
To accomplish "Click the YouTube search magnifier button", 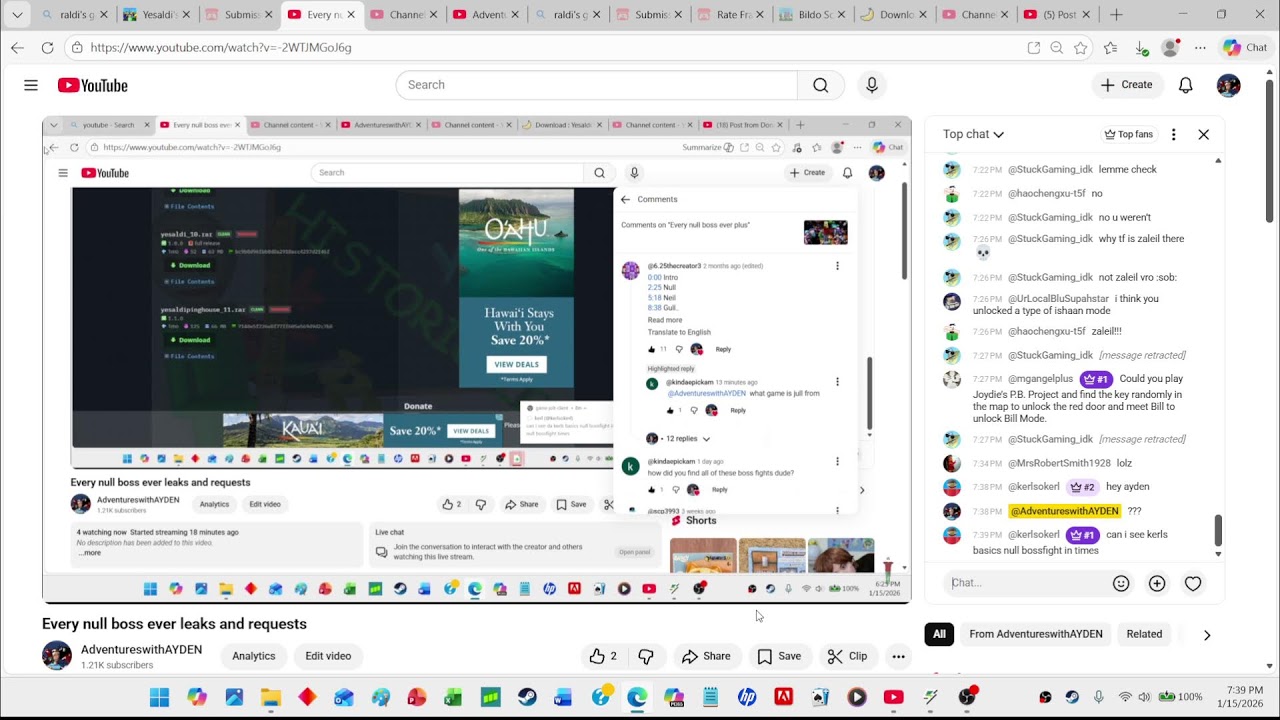I will (821, 85).
